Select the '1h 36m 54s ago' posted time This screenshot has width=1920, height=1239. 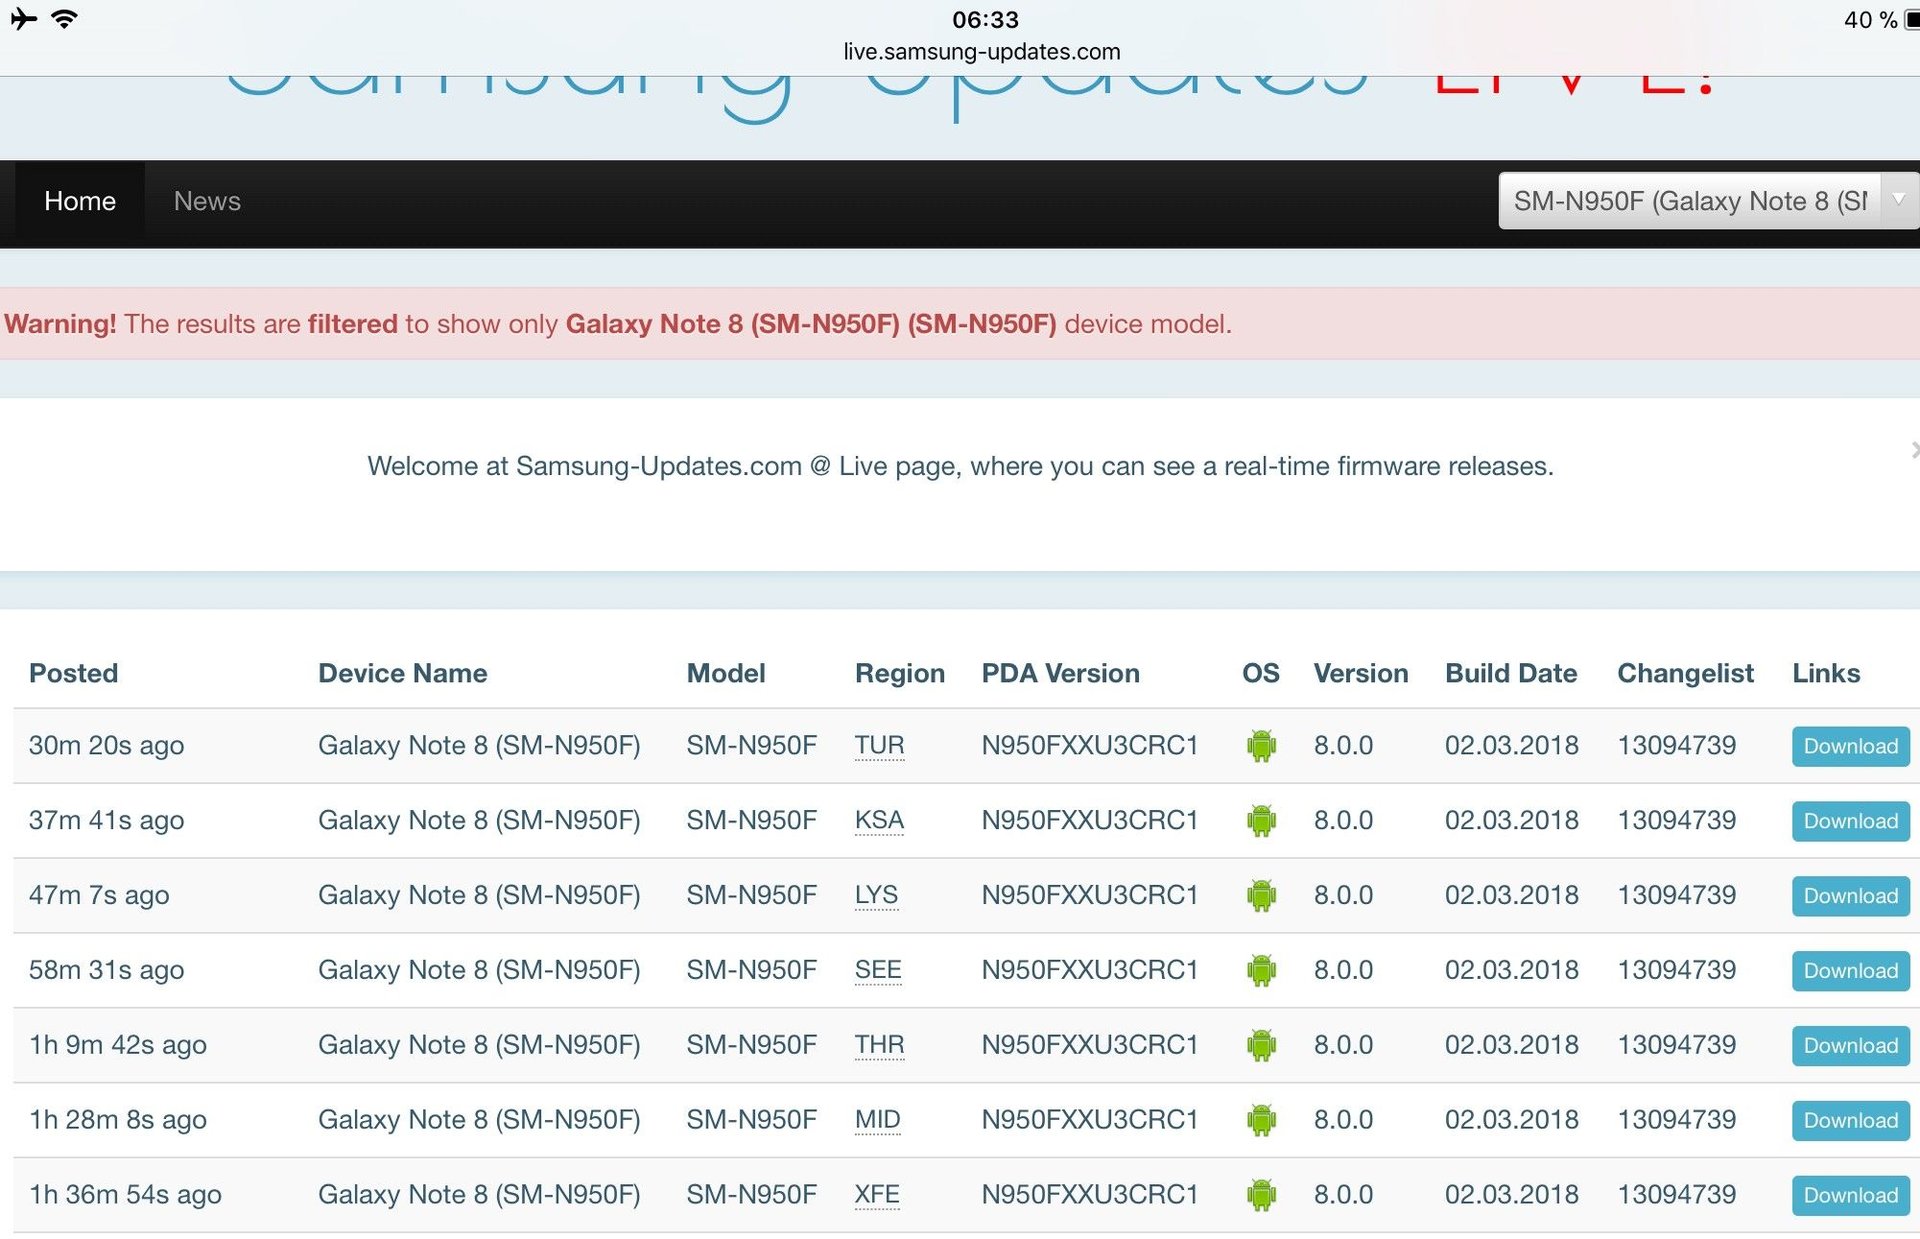click(x=125, y=1194)
